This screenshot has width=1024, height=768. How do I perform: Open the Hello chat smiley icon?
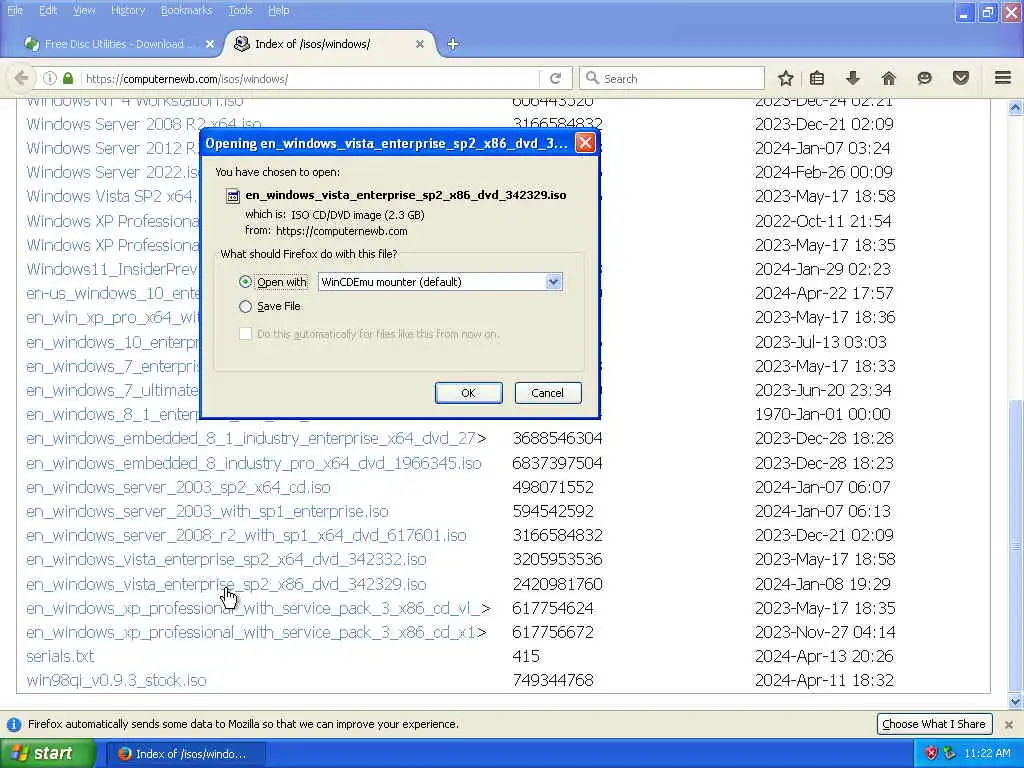(x=925, y=78)
